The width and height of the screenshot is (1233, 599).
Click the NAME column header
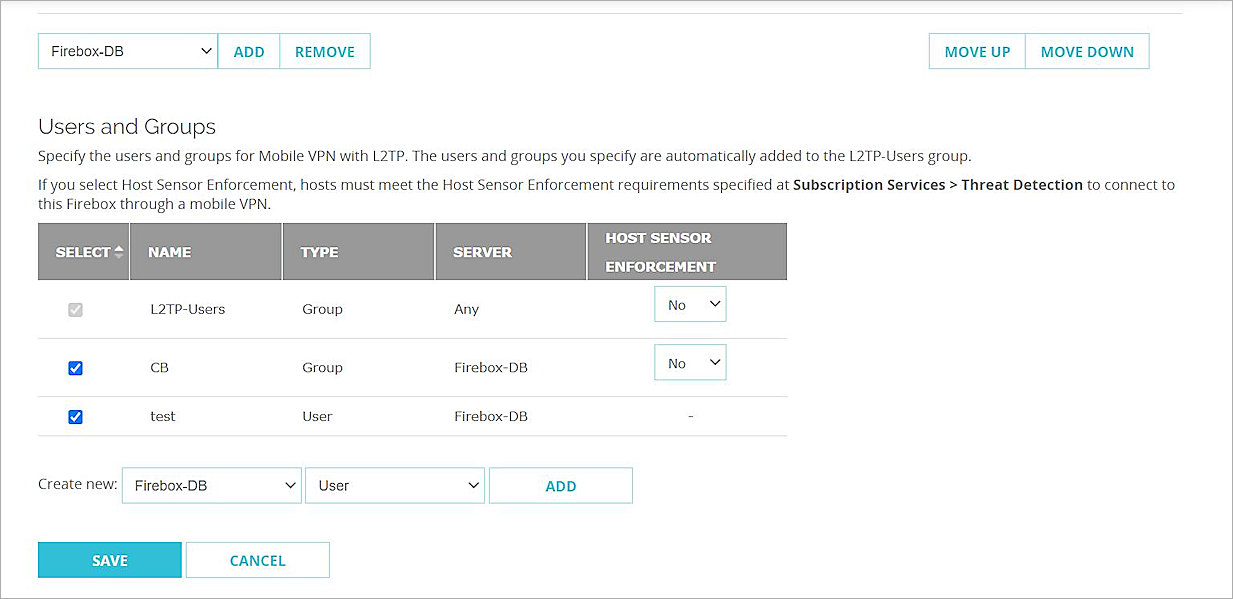(168, 252)
